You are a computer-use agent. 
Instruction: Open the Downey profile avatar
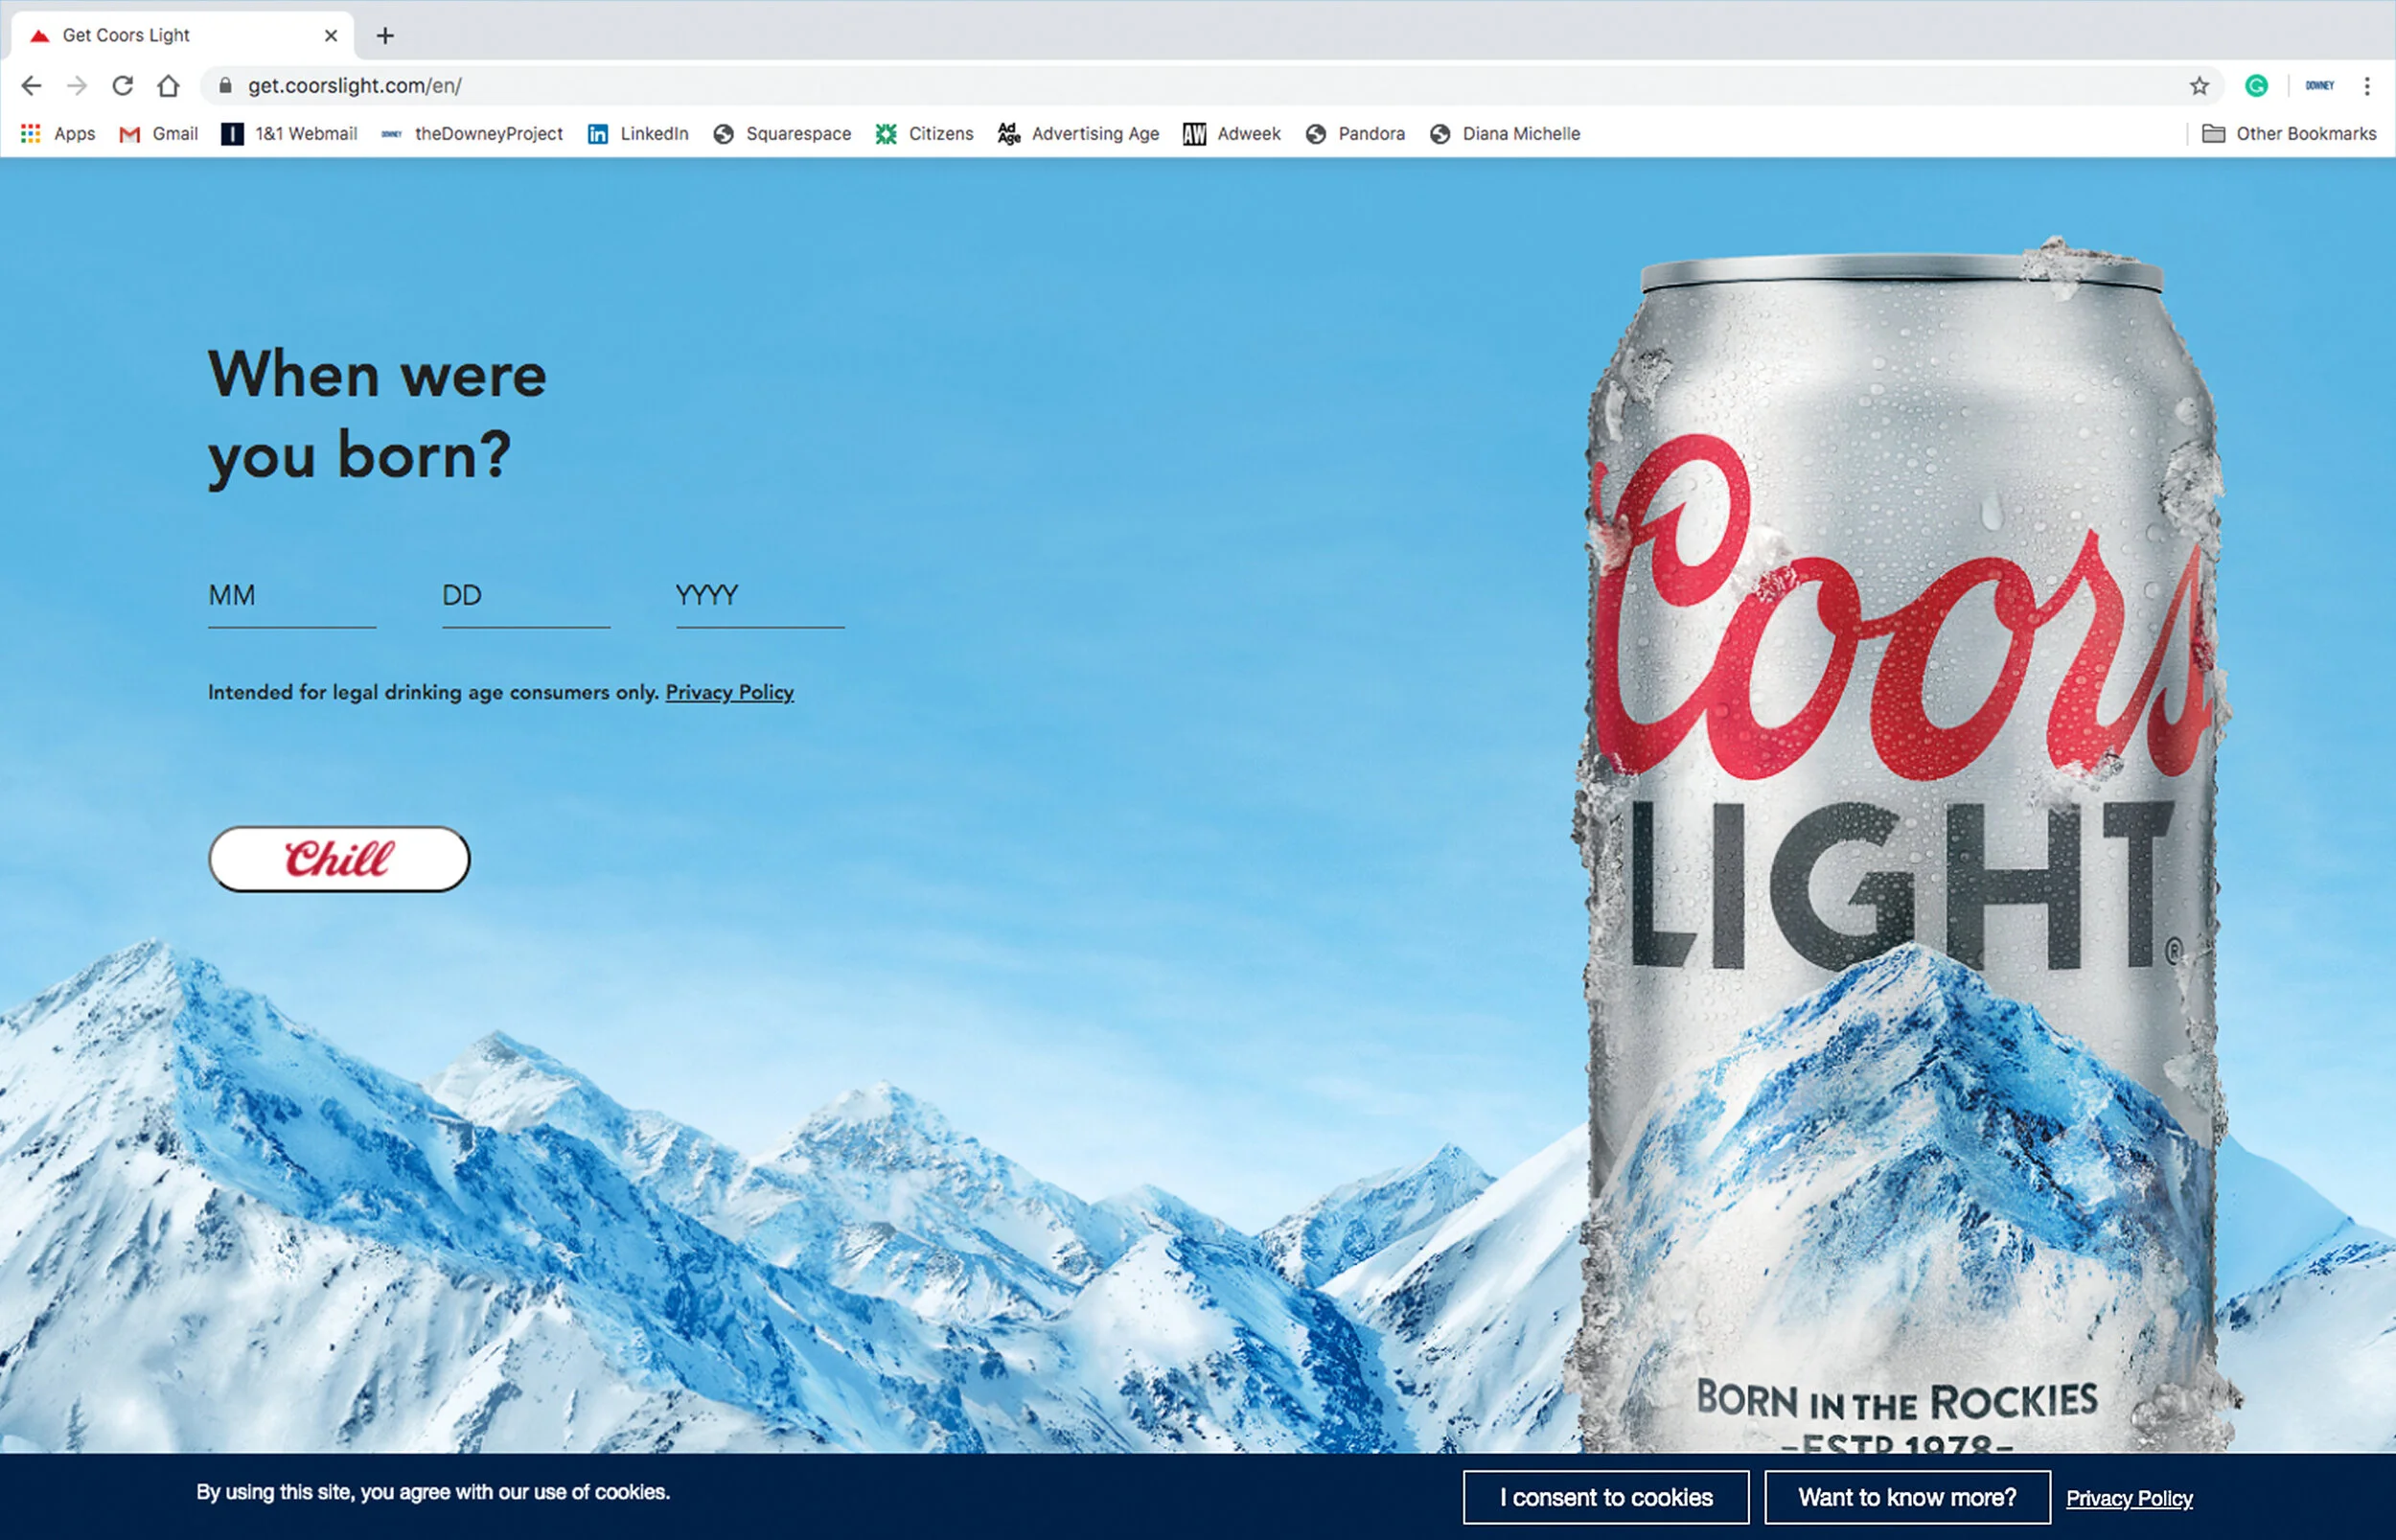click(2319, 86)
